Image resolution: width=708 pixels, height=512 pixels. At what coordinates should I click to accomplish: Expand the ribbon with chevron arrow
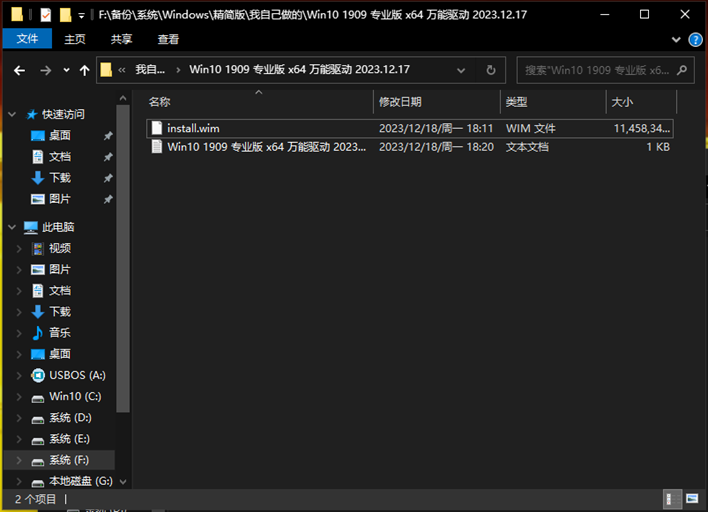pyautogui.click(x=673, y=39)
